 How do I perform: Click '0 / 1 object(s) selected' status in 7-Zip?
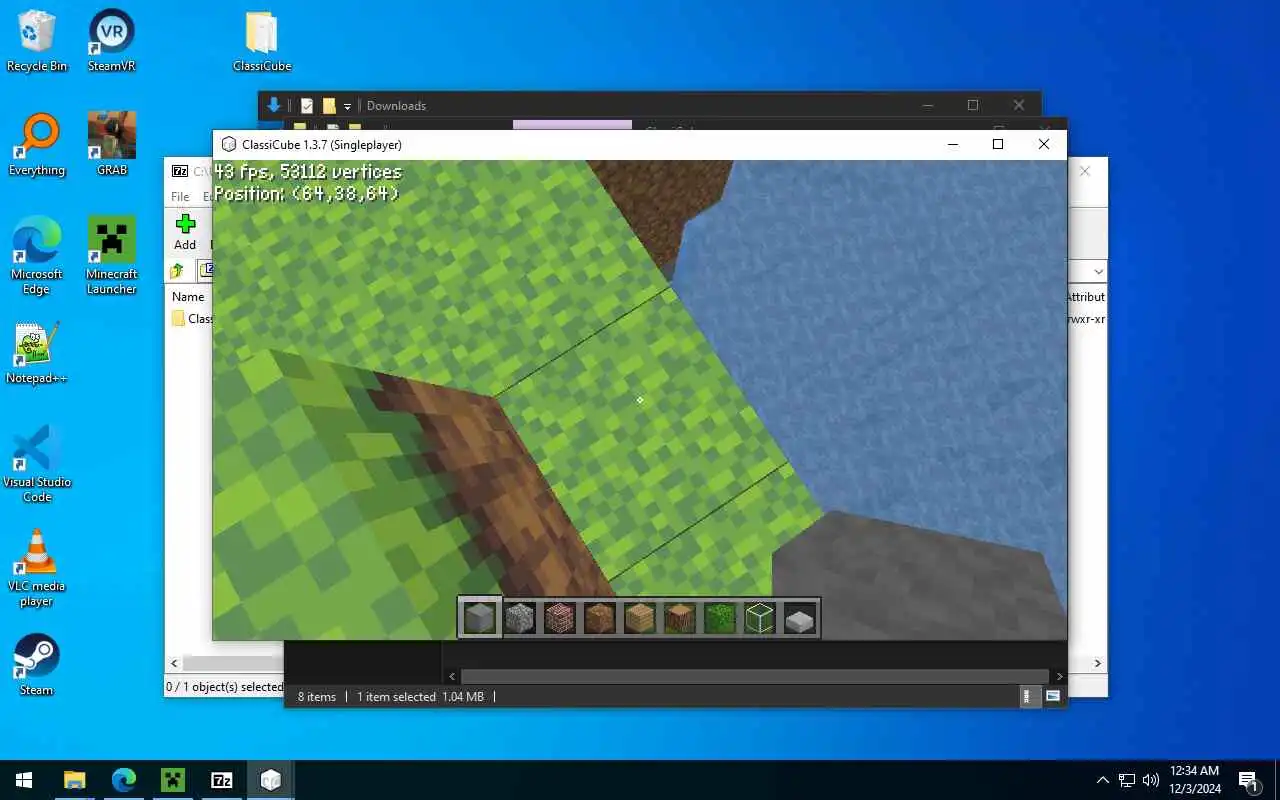click(226, 687)
